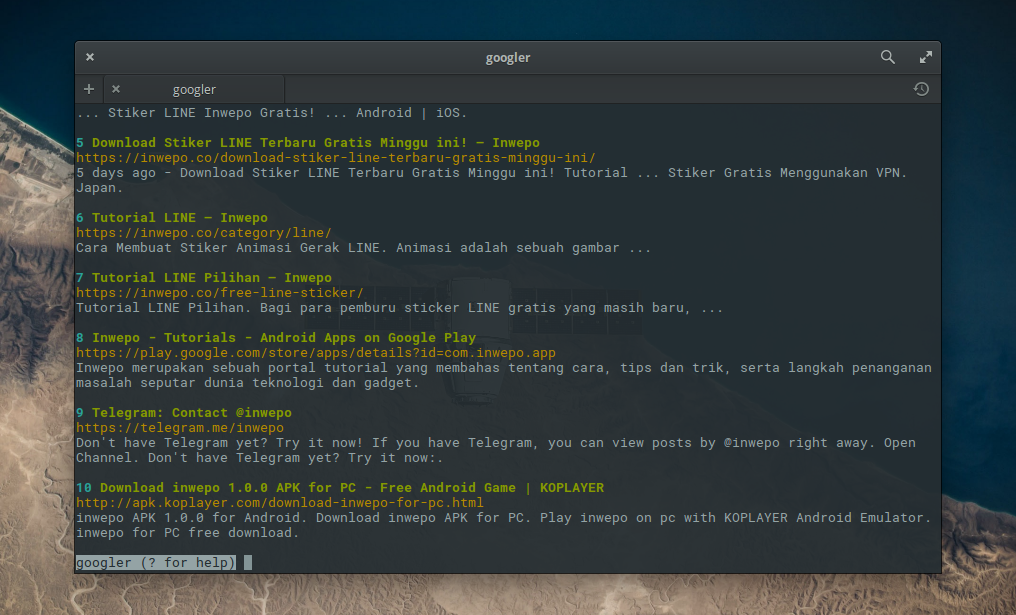Click the snippet 'inwepo APK 1.0.0 for Android'
Viewport: 1016px width, 615px height.
coord(503,525)
